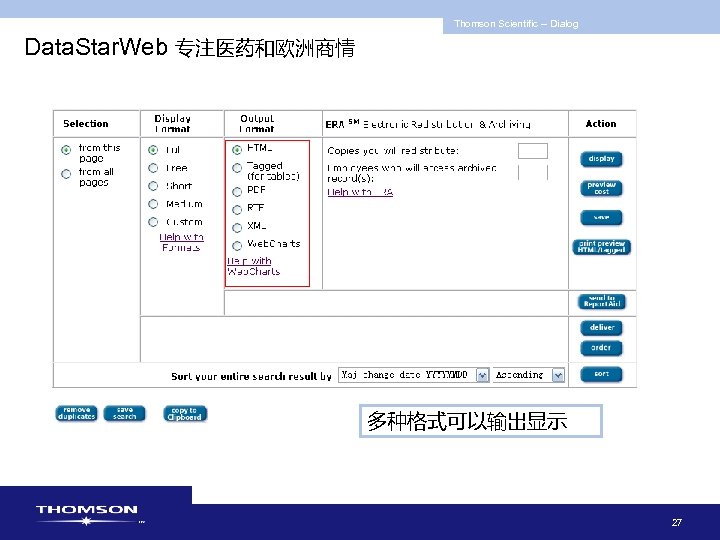Select PDF output format

pyautogui.click(x=237, y=191)
